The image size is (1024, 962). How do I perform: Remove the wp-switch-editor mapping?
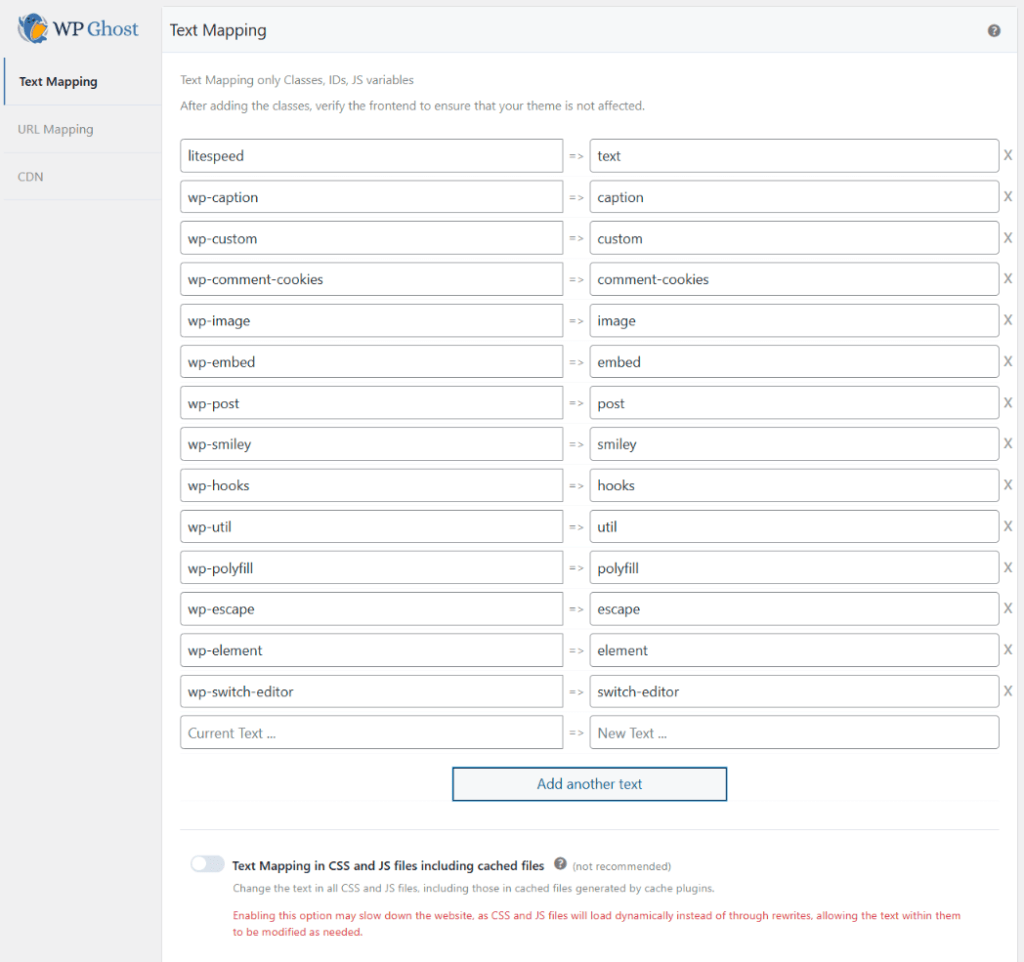click(1008, 691)
